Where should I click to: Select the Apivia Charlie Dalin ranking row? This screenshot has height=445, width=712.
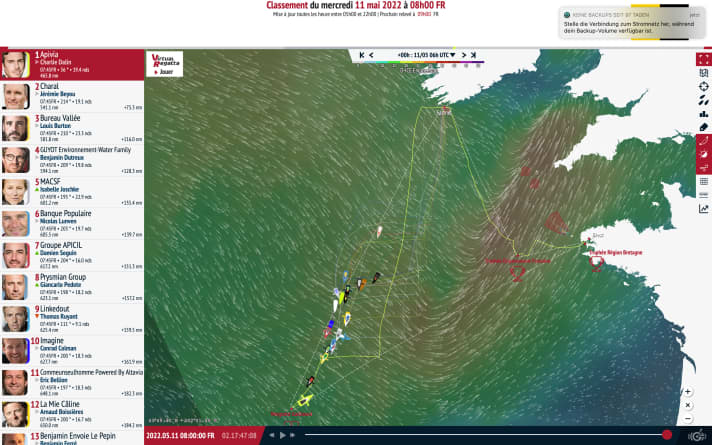click(x=72, y=64)
